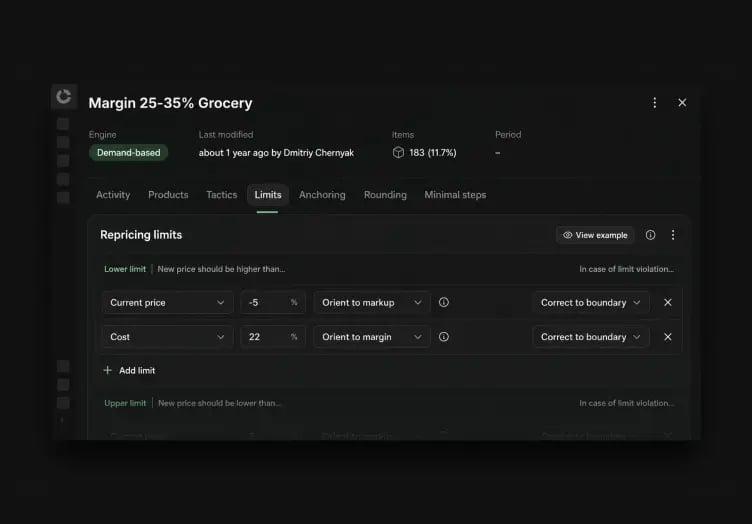
Task: Click 'about 1 year ago by Dmitriy Chernyak'
Action: coord(276,152)
